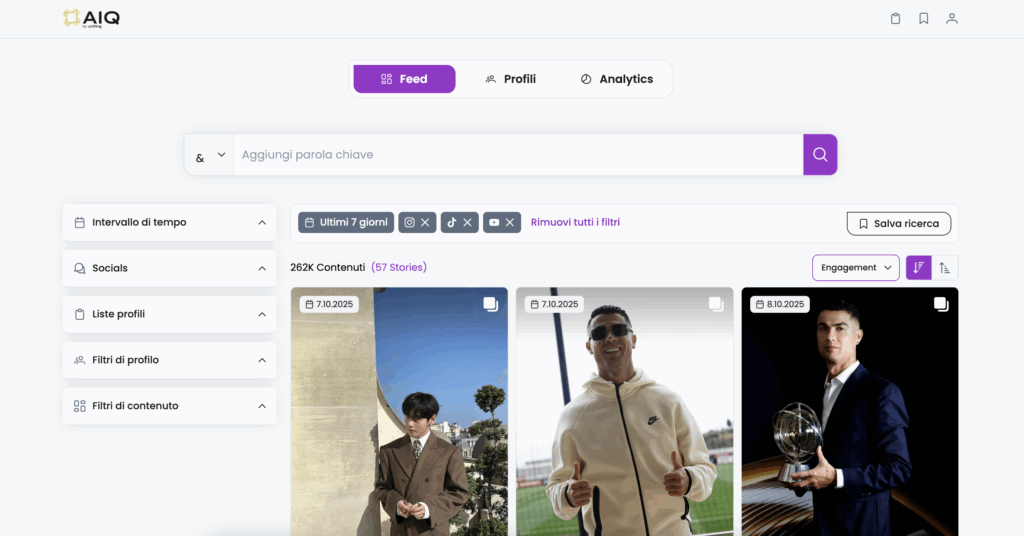Select descending sort order
The image size is (1024, 536).
pyautogui.click(x=918, y=268)
